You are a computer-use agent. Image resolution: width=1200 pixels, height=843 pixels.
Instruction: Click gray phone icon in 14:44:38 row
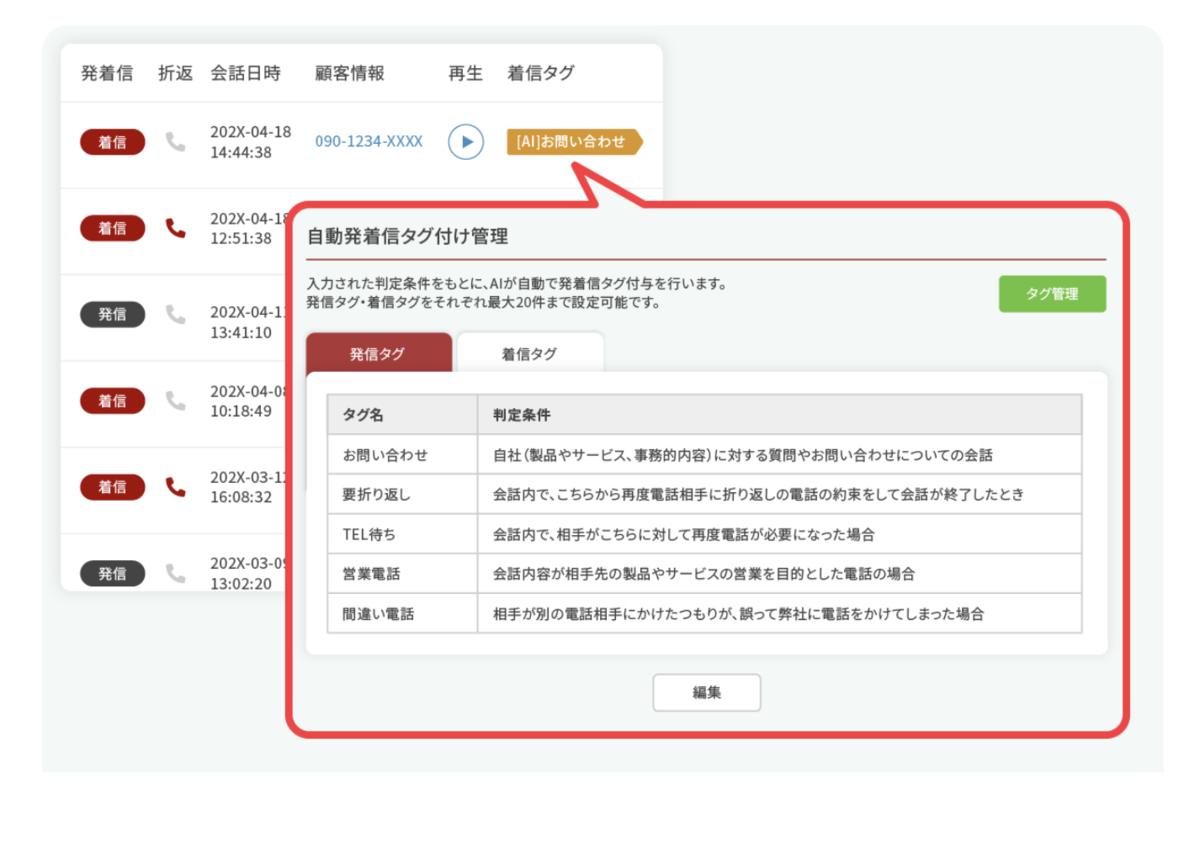pyautogui.click(x=176, y=142)
